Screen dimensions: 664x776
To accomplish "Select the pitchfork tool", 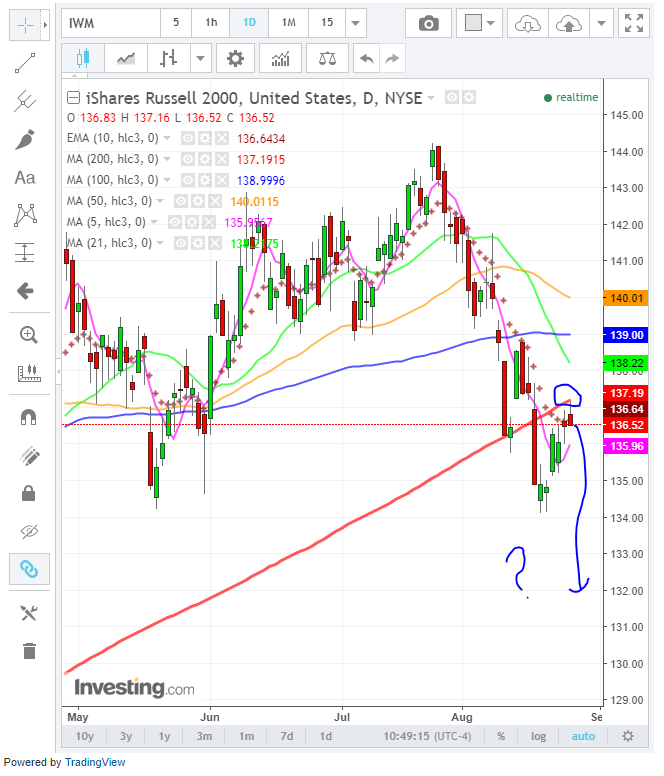I will tap(25, 101).
